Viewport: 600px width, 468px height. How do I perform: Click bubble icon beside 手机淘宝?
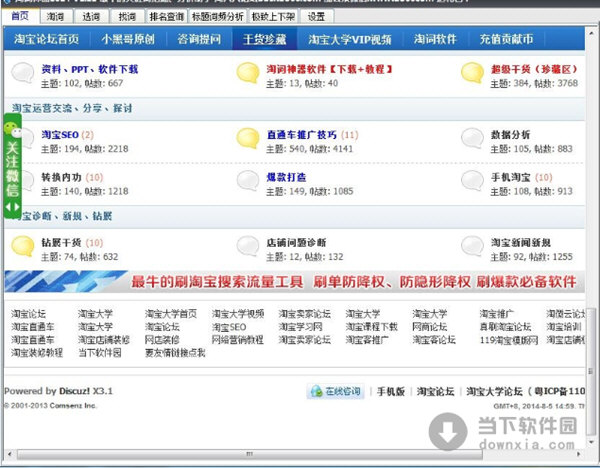[472, 181]
